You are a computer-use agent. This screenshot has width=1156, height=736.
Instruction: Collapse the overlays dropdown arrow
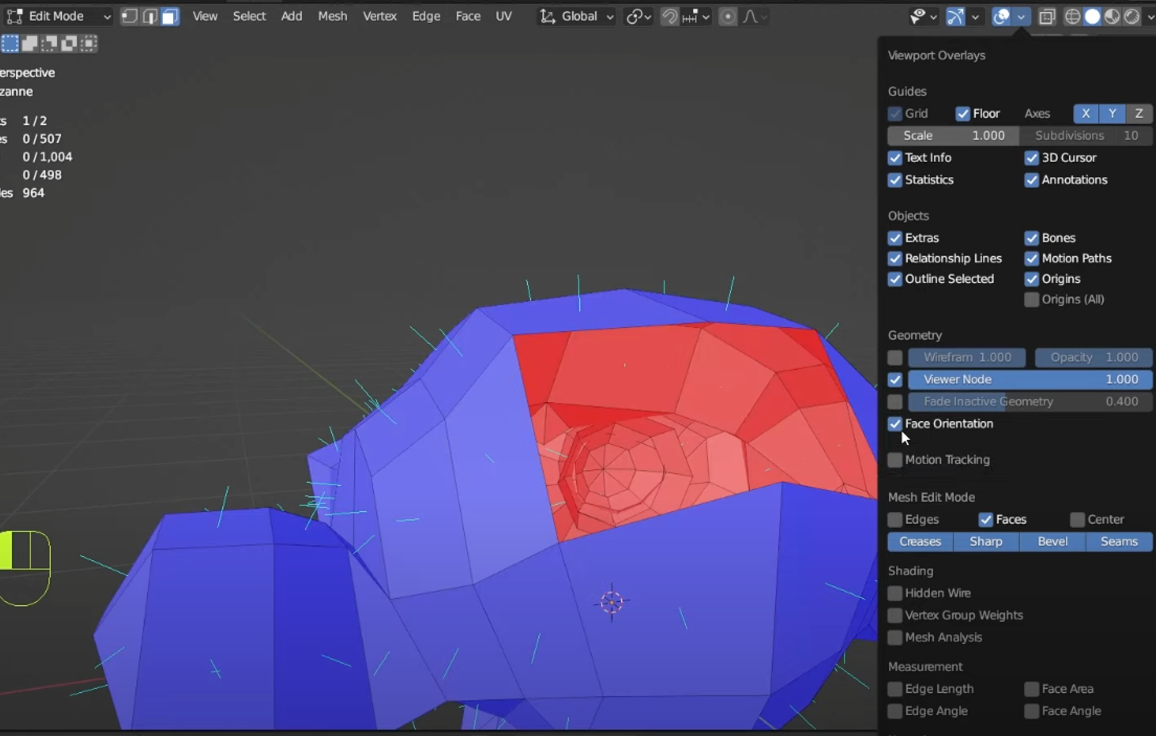[x=1021, y=16]
